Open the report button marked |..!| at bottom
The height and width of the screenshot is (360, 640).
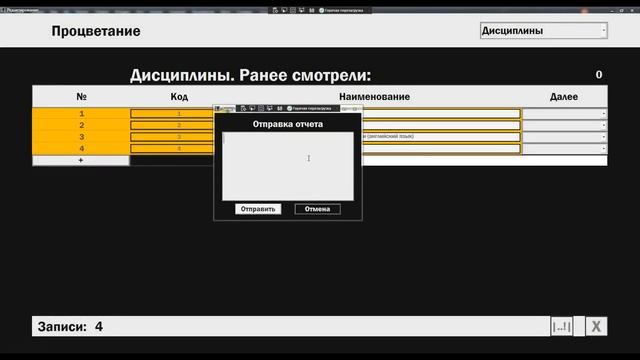[x=561, y=326]
